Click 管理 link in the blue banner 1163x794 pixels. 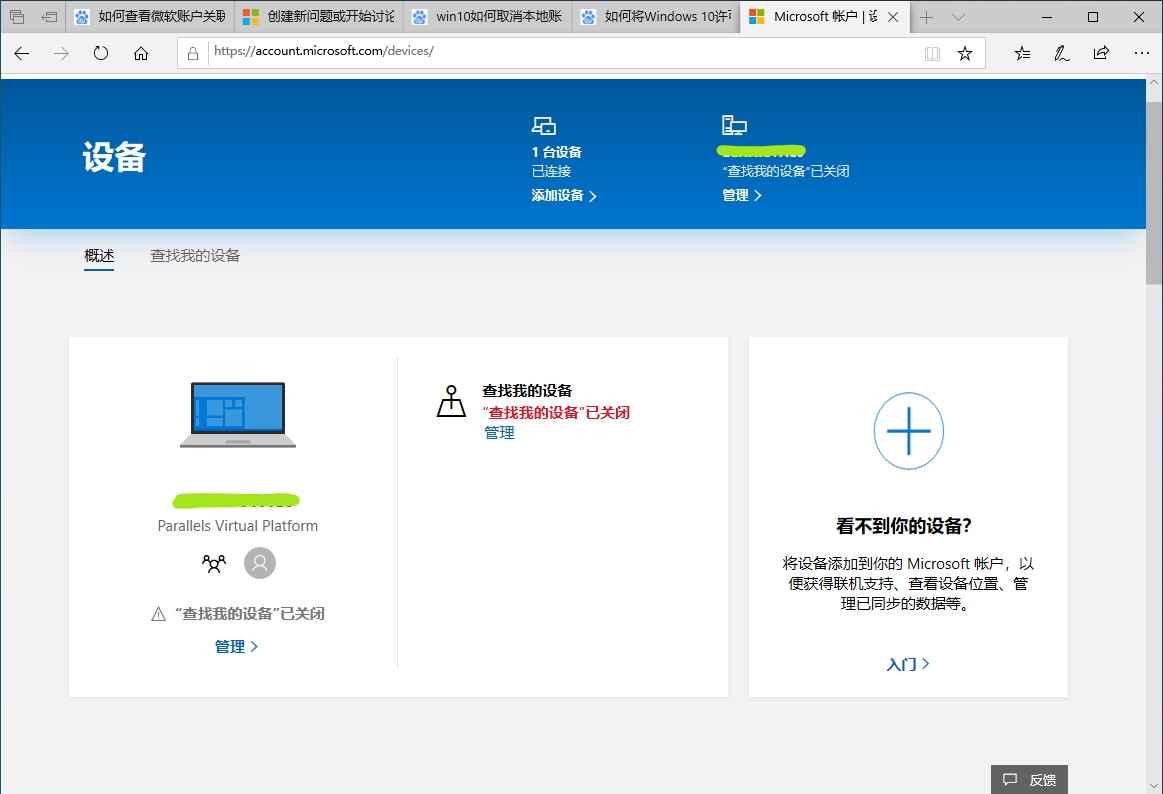click(742, 196)
